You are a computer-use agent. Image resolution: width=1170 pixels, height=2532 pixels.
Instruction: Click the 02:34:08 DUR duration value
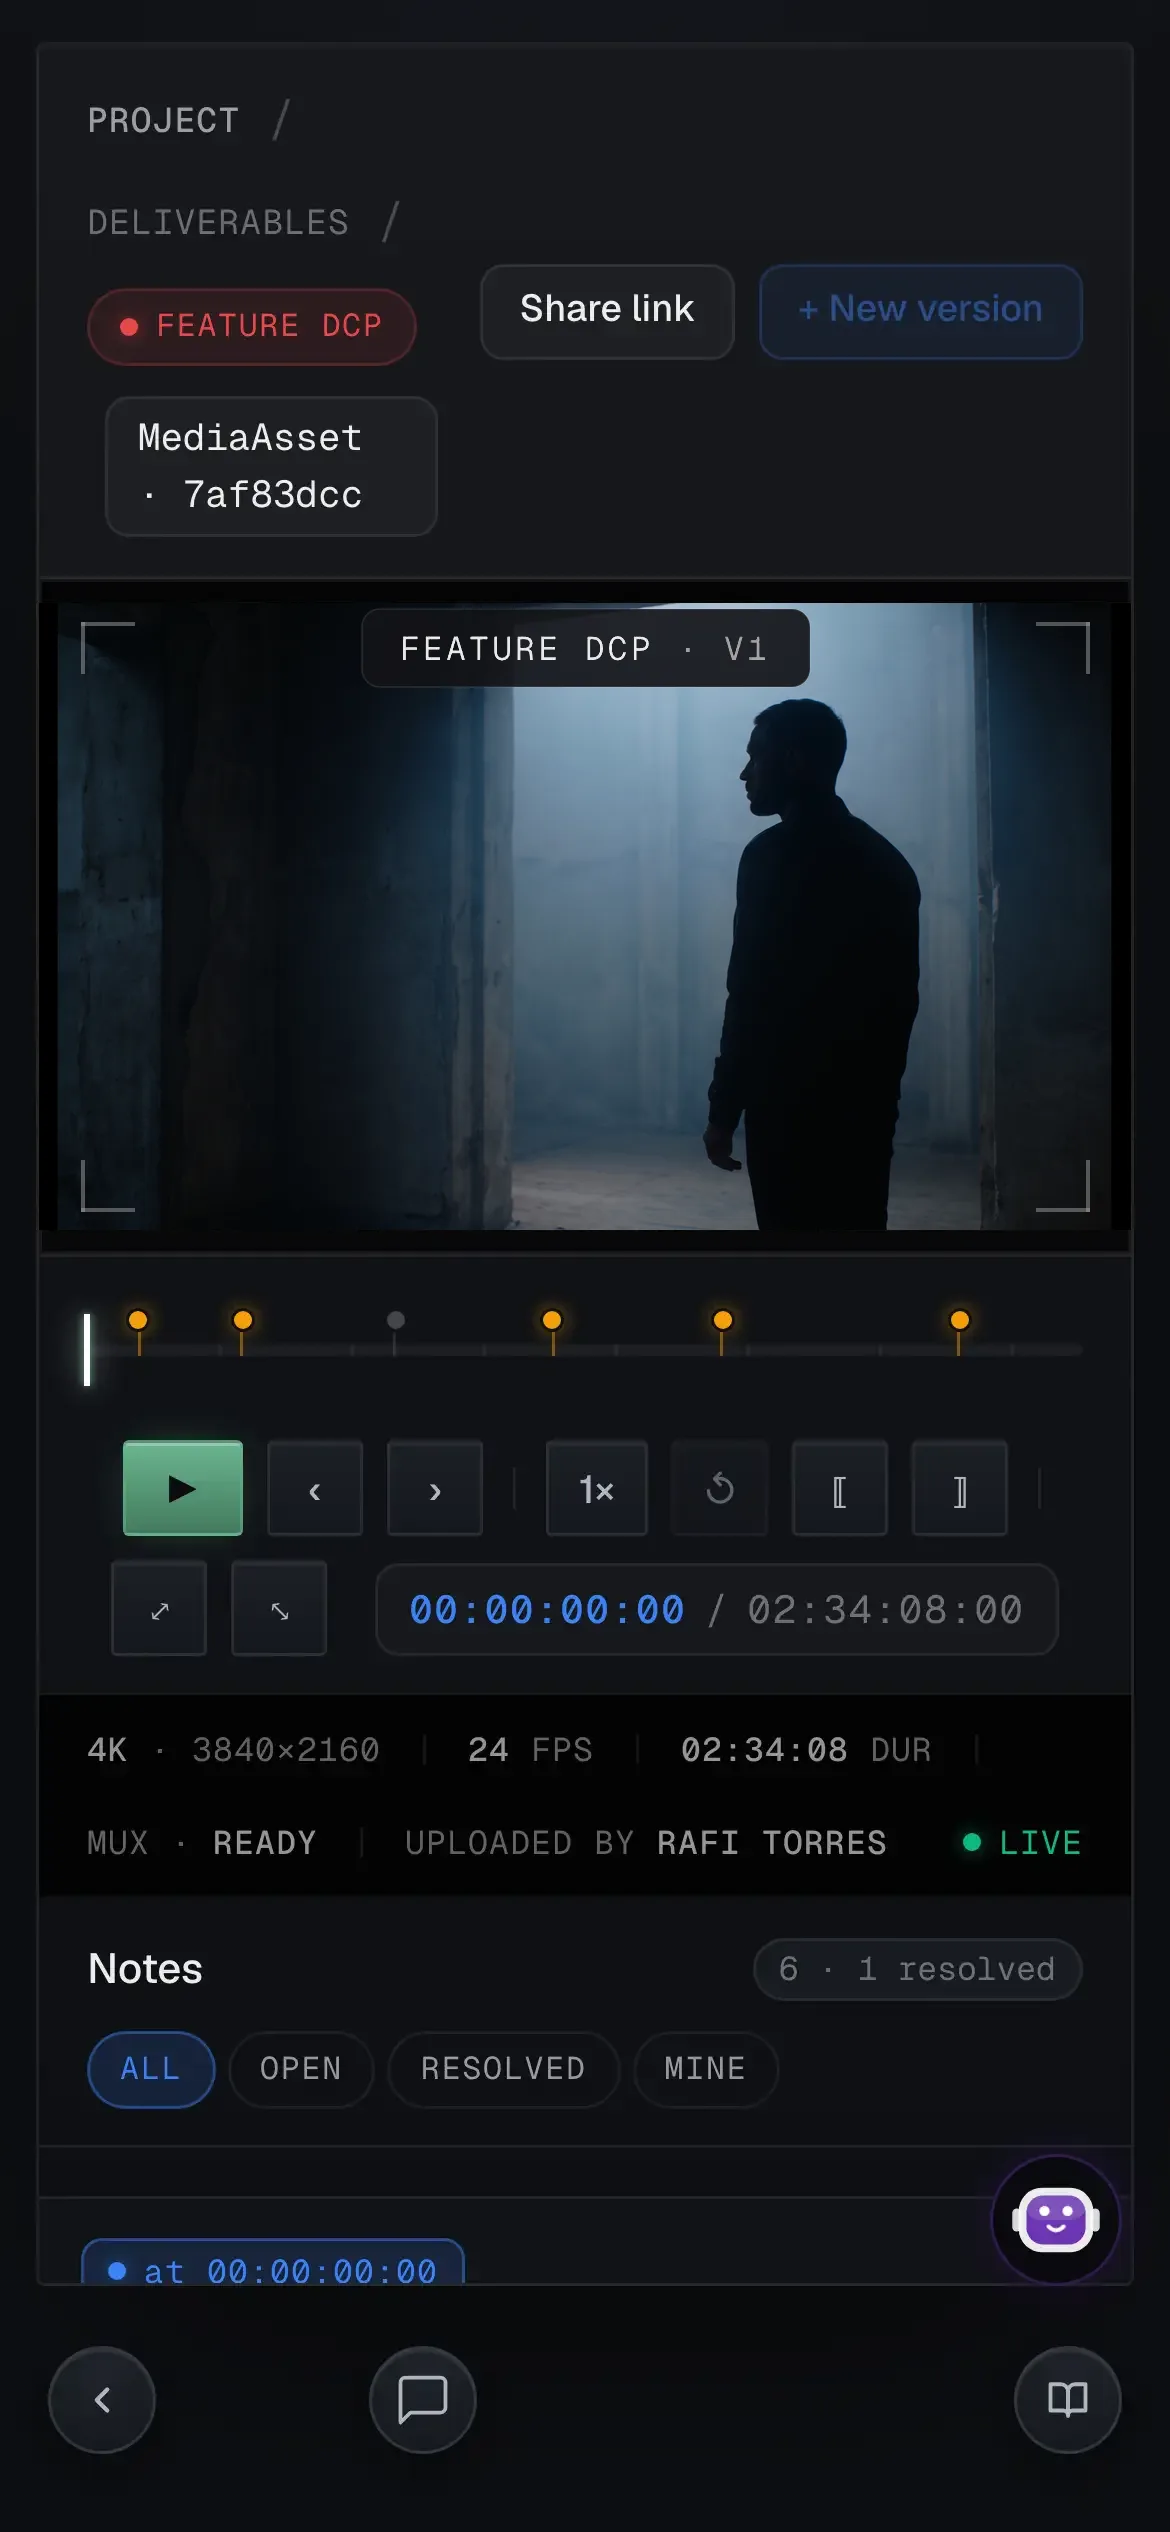[806, 1750]
